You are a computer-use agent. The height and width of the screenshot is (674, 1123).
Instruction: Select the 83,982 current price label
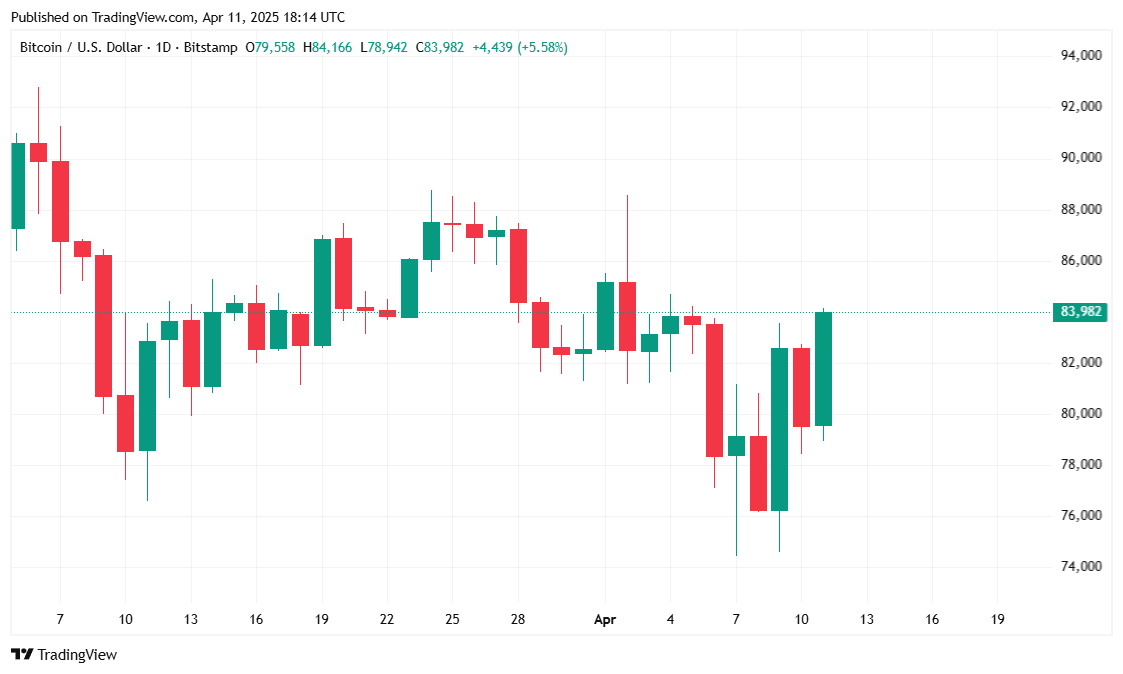(1080, 312)
